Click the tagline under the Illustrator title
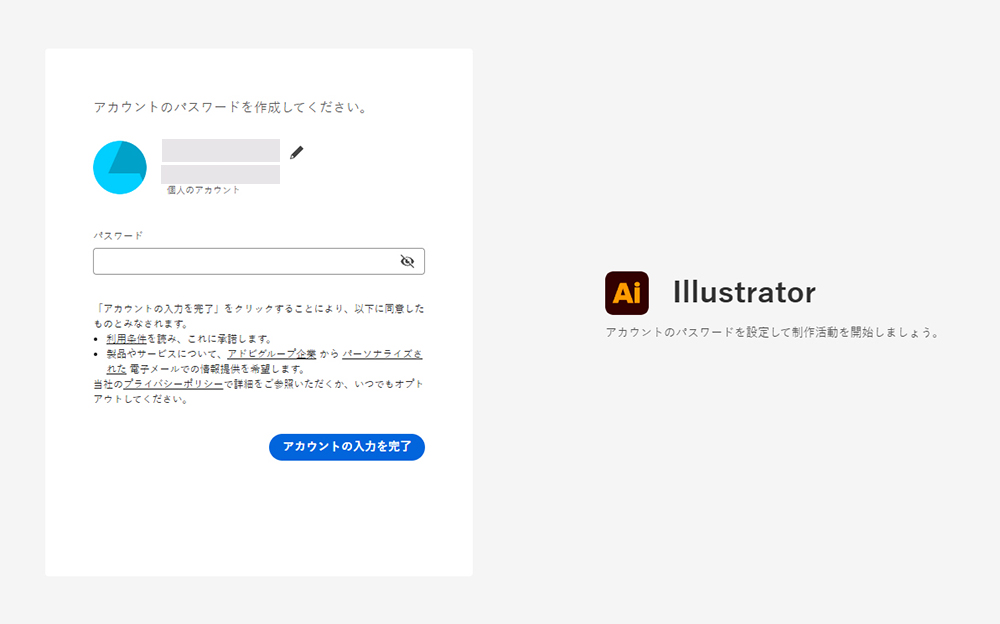Screen dimensions: 1000x624 pos(773,331)
